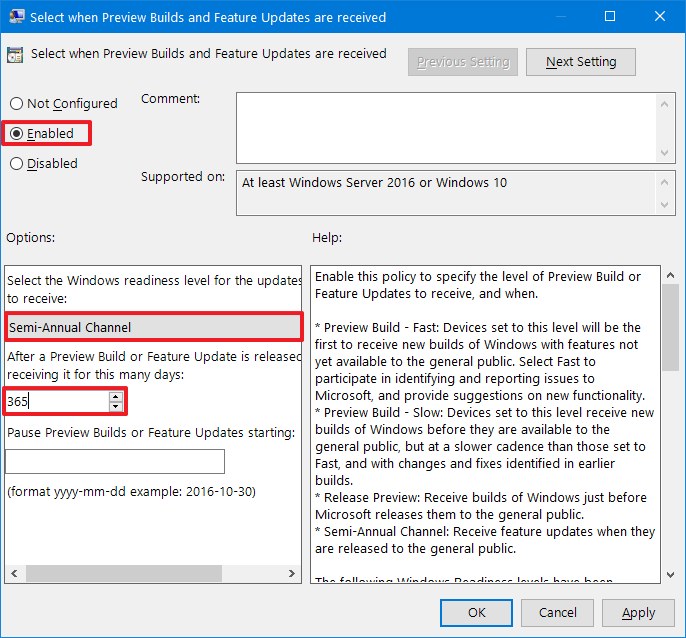This screenshot has height=638, width=686.
Task: Click 'At least Windows Server 2016 or Windows 10' text
Action: [374, 182]
